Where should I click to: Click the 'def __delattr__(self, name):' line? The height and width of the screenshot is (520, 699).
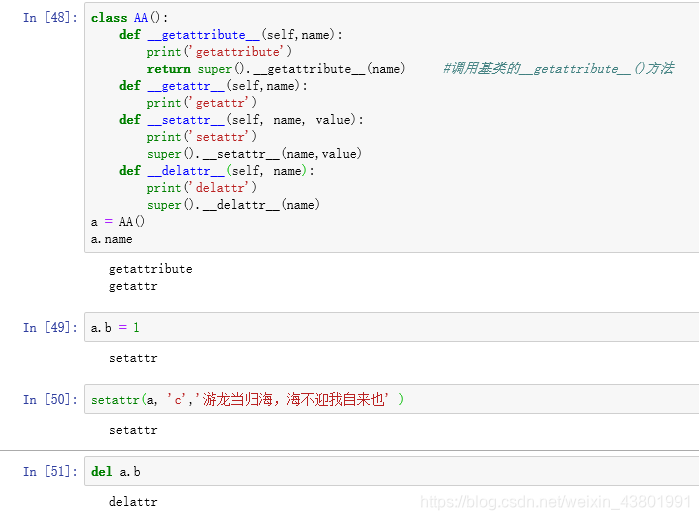pyautogui.click(x=217, y=171)
